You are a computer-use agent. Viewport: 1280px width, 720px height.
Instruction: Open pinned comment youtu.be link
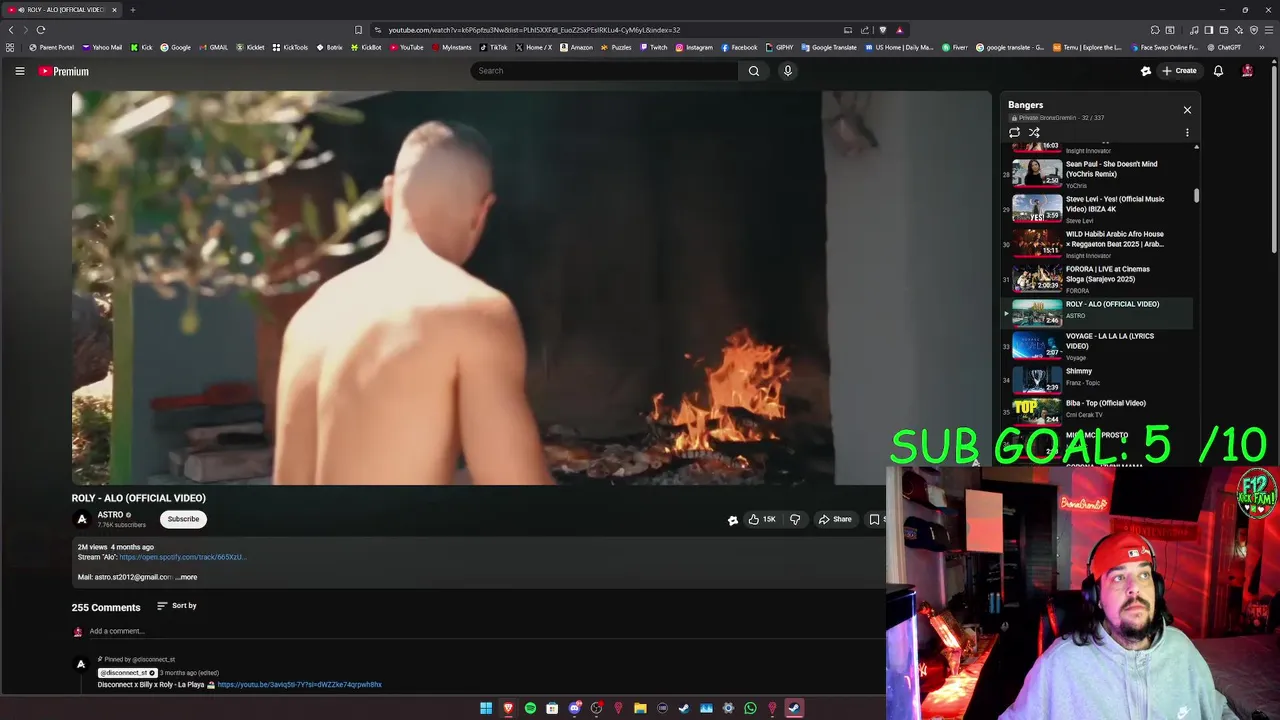[299, 685]
